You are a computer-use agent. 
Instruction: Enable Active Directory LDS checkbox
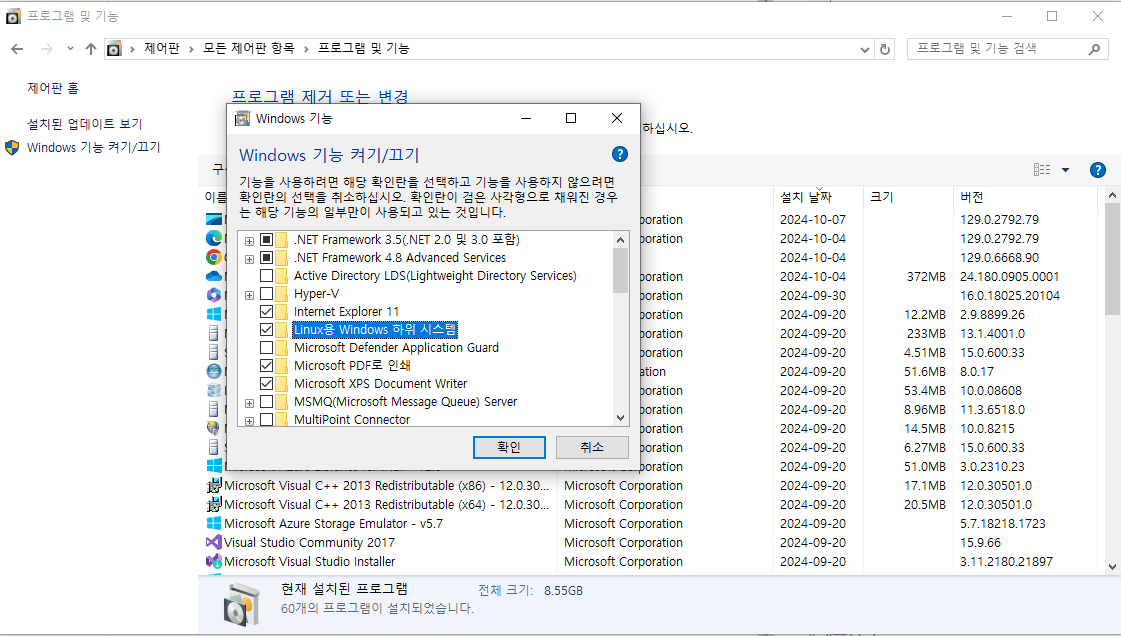coord(267,276)
